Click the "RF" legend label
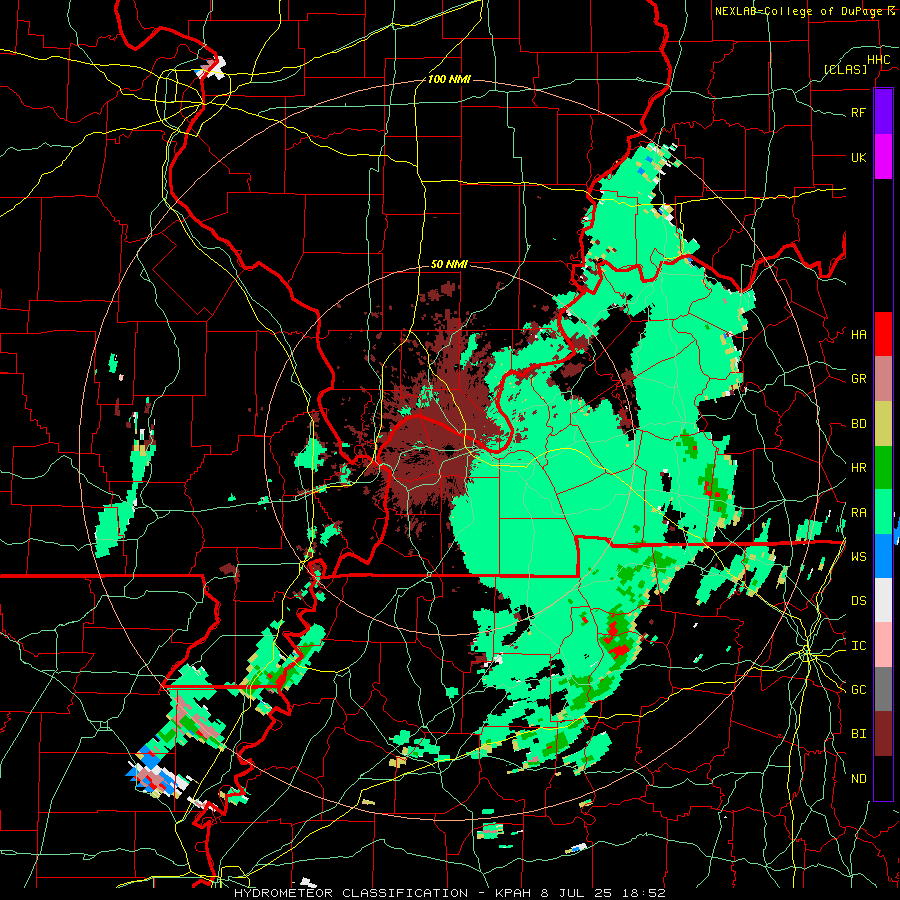 tap(858, 112)
